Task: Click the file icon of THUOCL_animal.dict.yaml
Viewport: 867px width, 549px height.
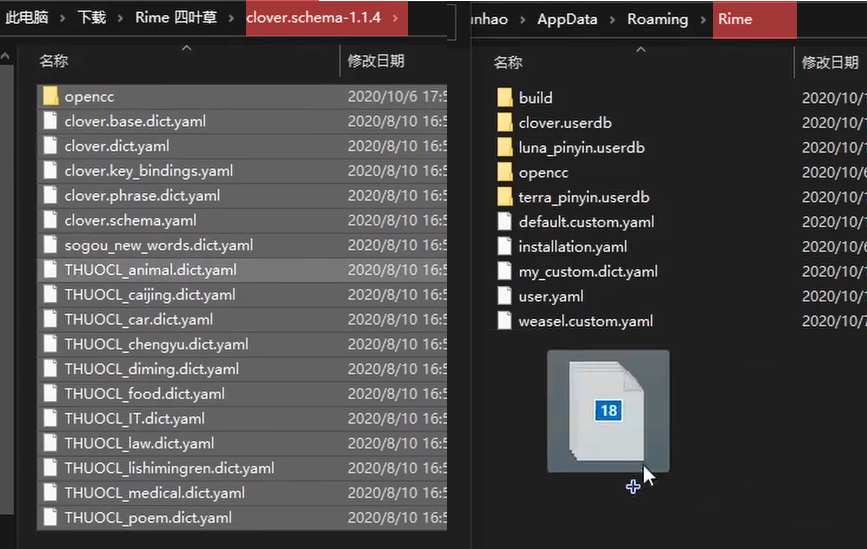Action: [x=50, y=270]
